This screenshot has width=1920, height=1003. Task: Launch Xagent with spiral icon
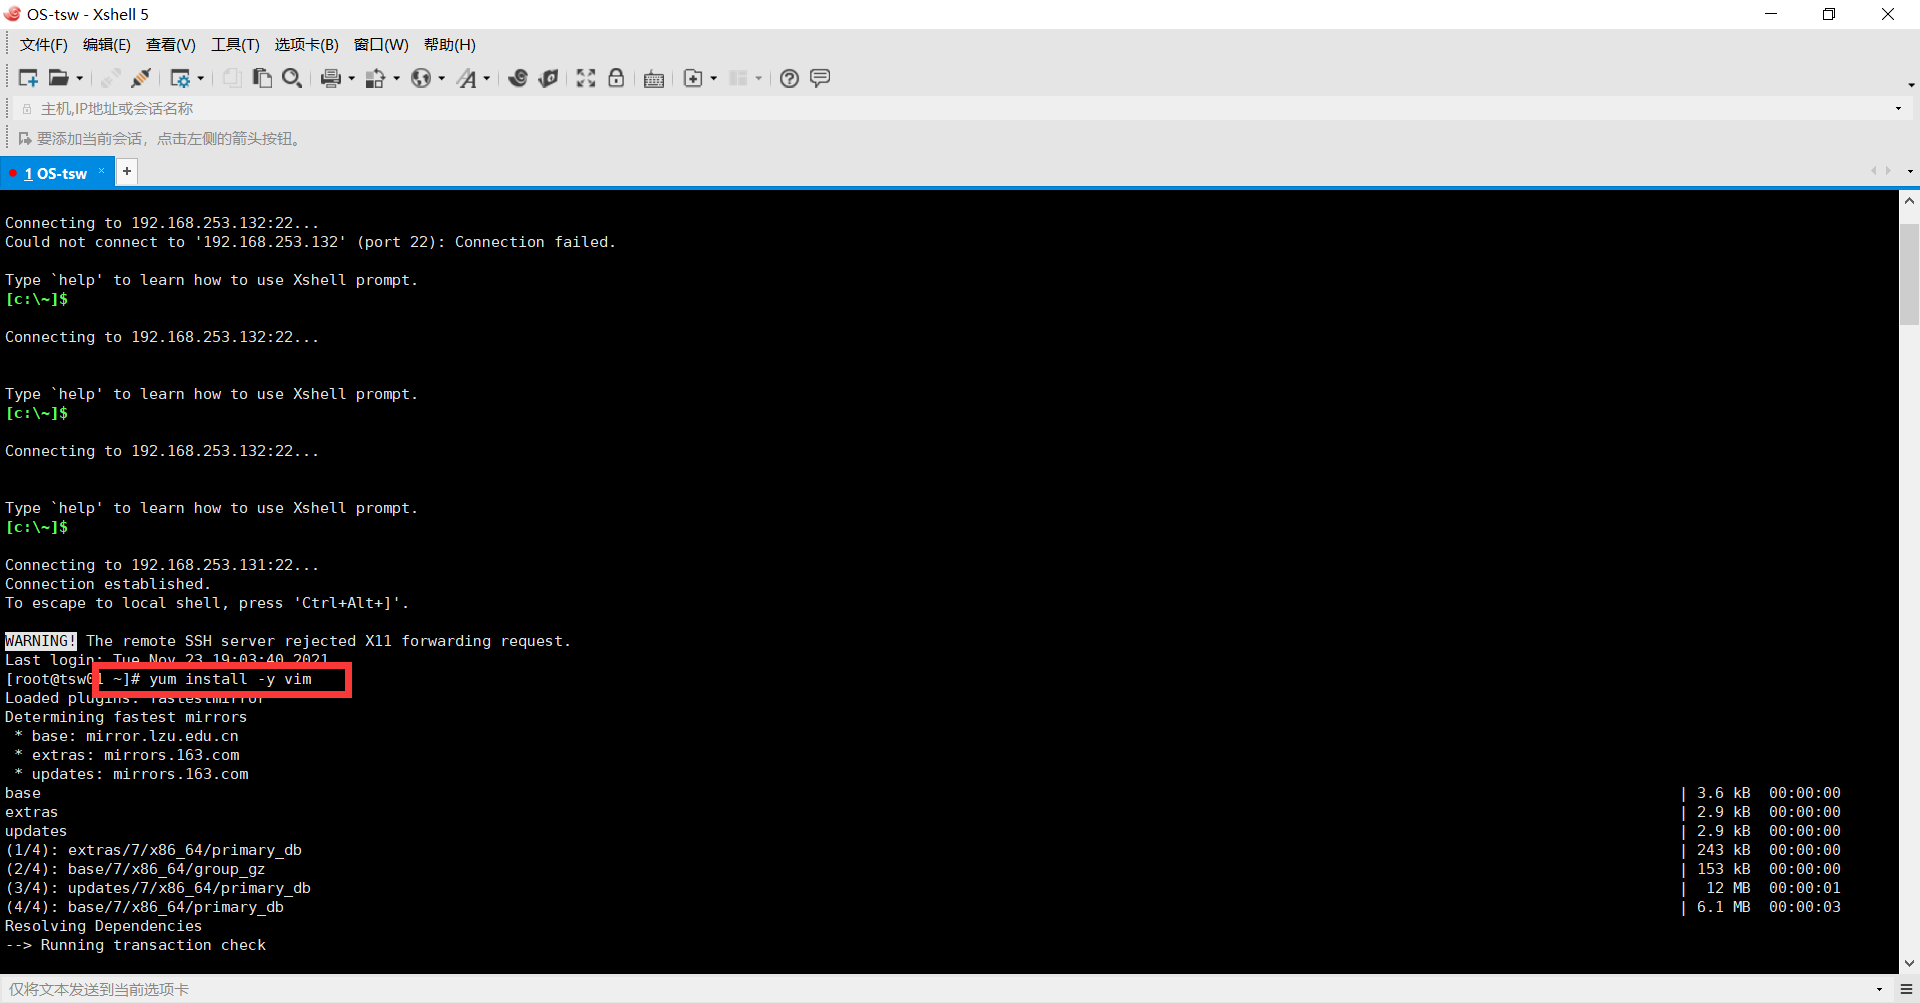548,78
